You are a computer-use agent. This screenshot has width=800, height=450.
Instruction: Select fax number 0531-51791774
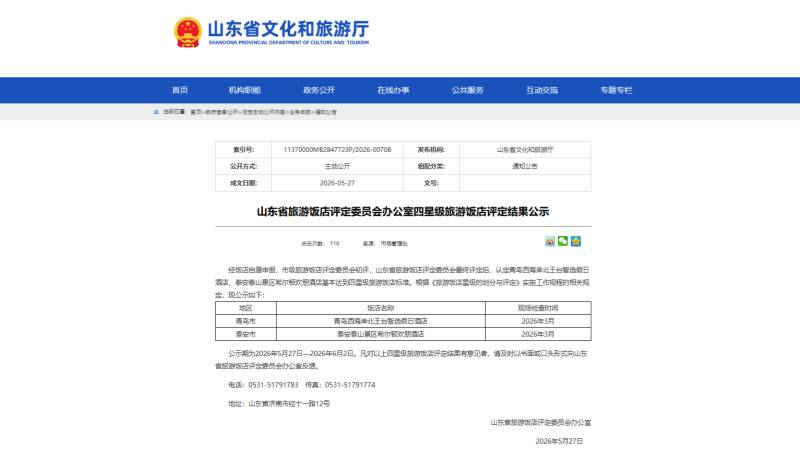pos(350,385)
